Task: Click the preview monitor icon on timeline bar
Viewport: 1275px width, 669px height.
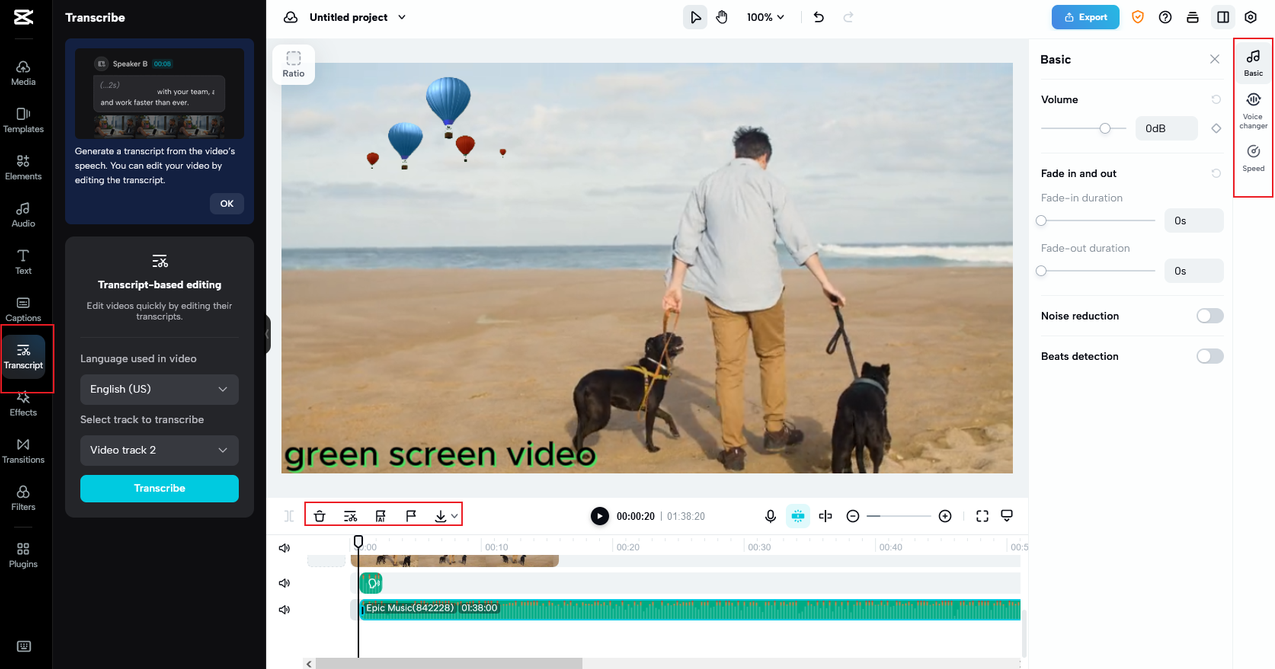Action: [1007, 516]
